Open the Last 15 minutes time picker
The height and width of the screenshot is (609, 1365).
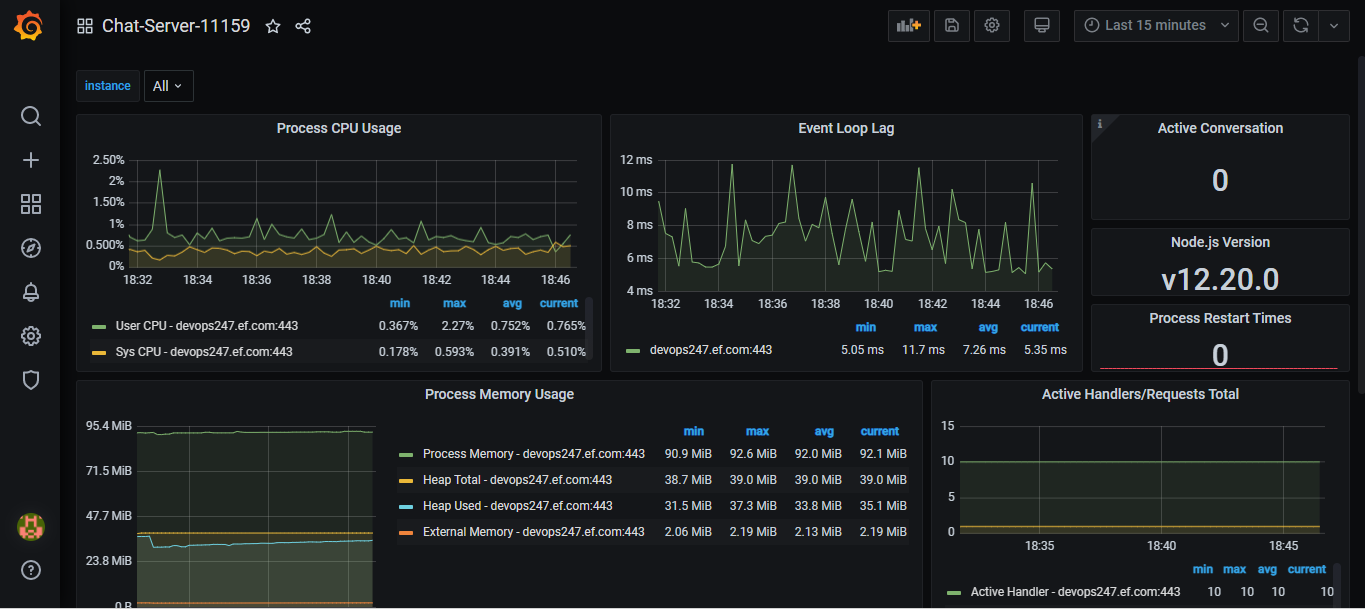1156,26
